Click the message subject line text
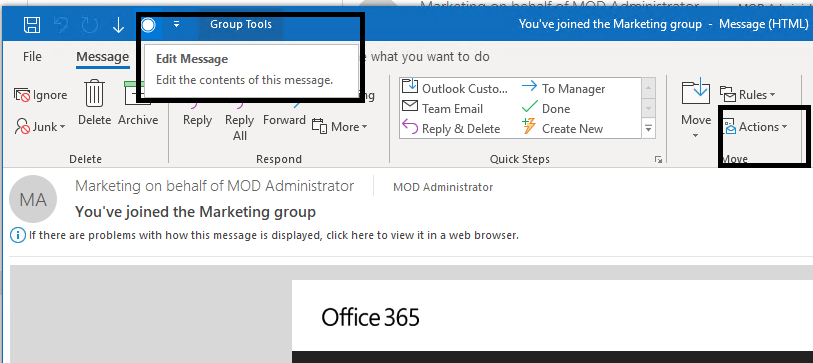 [x=195, y=212]
